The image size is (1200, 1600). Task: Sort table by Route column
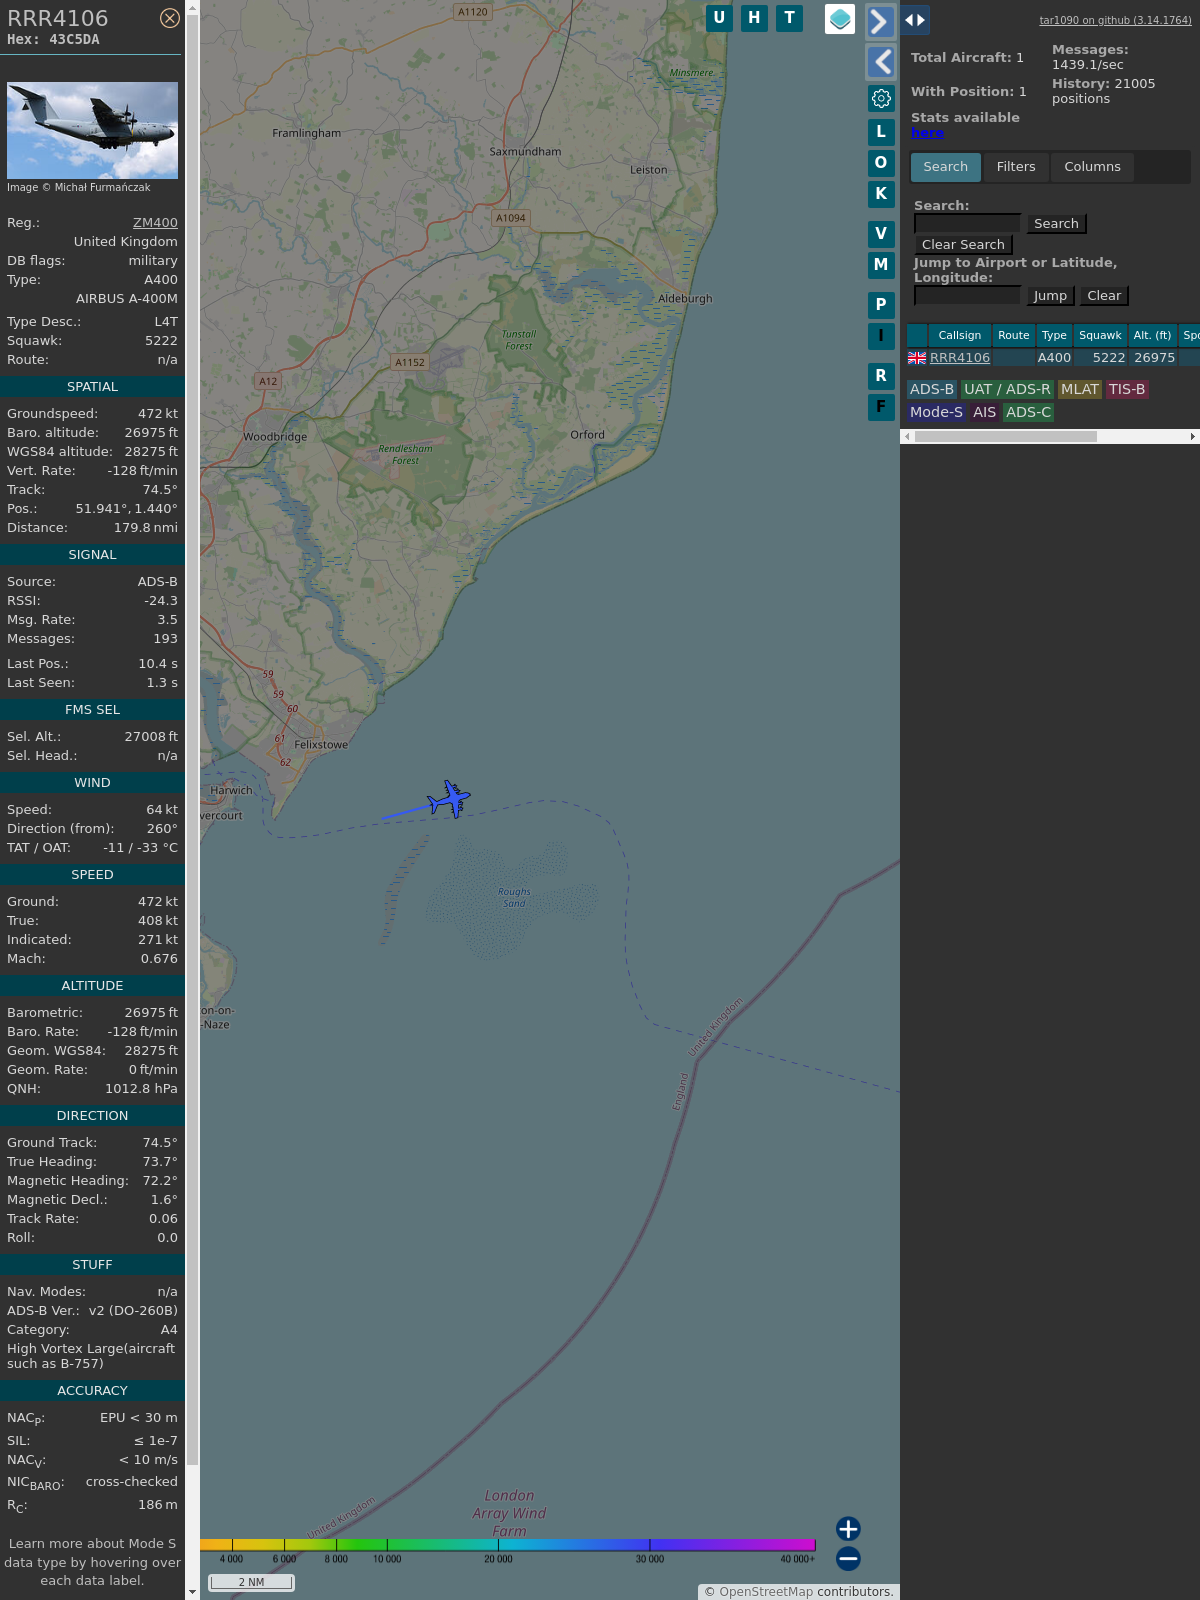pyautogui.click(x=1013, y=336)
